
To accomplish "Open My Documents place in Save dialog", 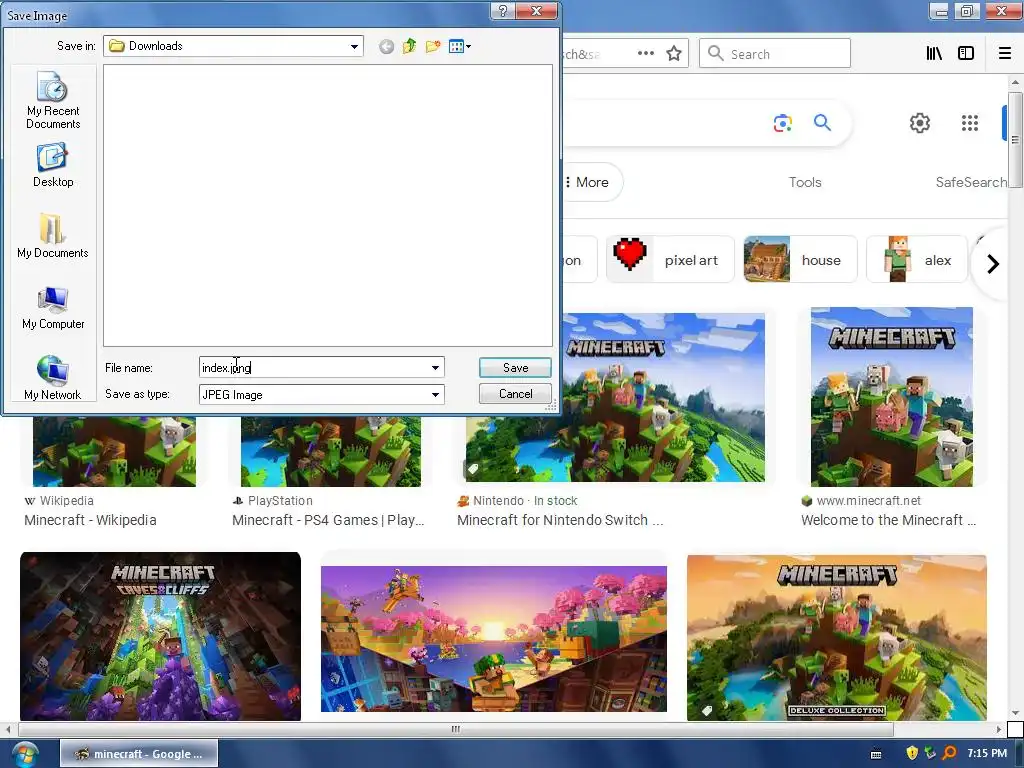I will 53,236.
